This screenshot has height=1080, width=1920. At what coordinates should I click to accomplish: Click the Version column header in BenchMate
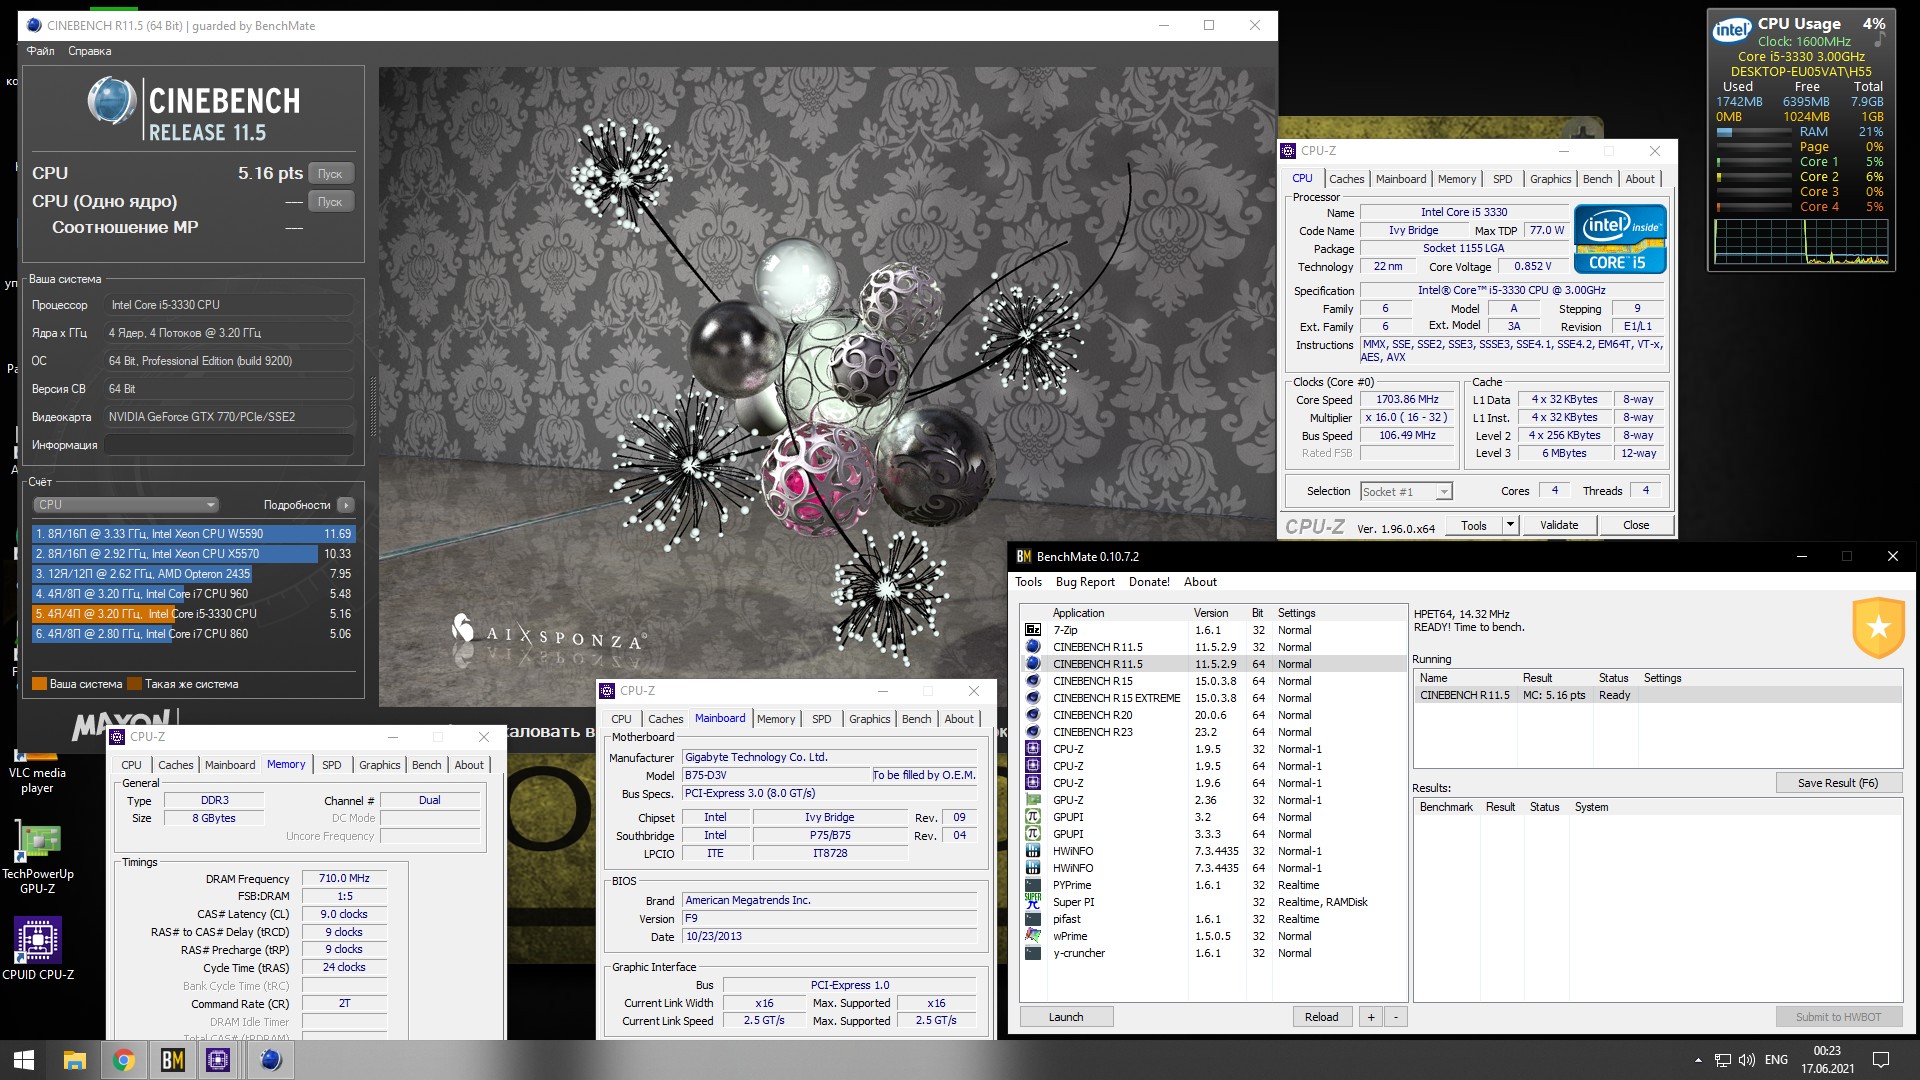pos(1211,613)
